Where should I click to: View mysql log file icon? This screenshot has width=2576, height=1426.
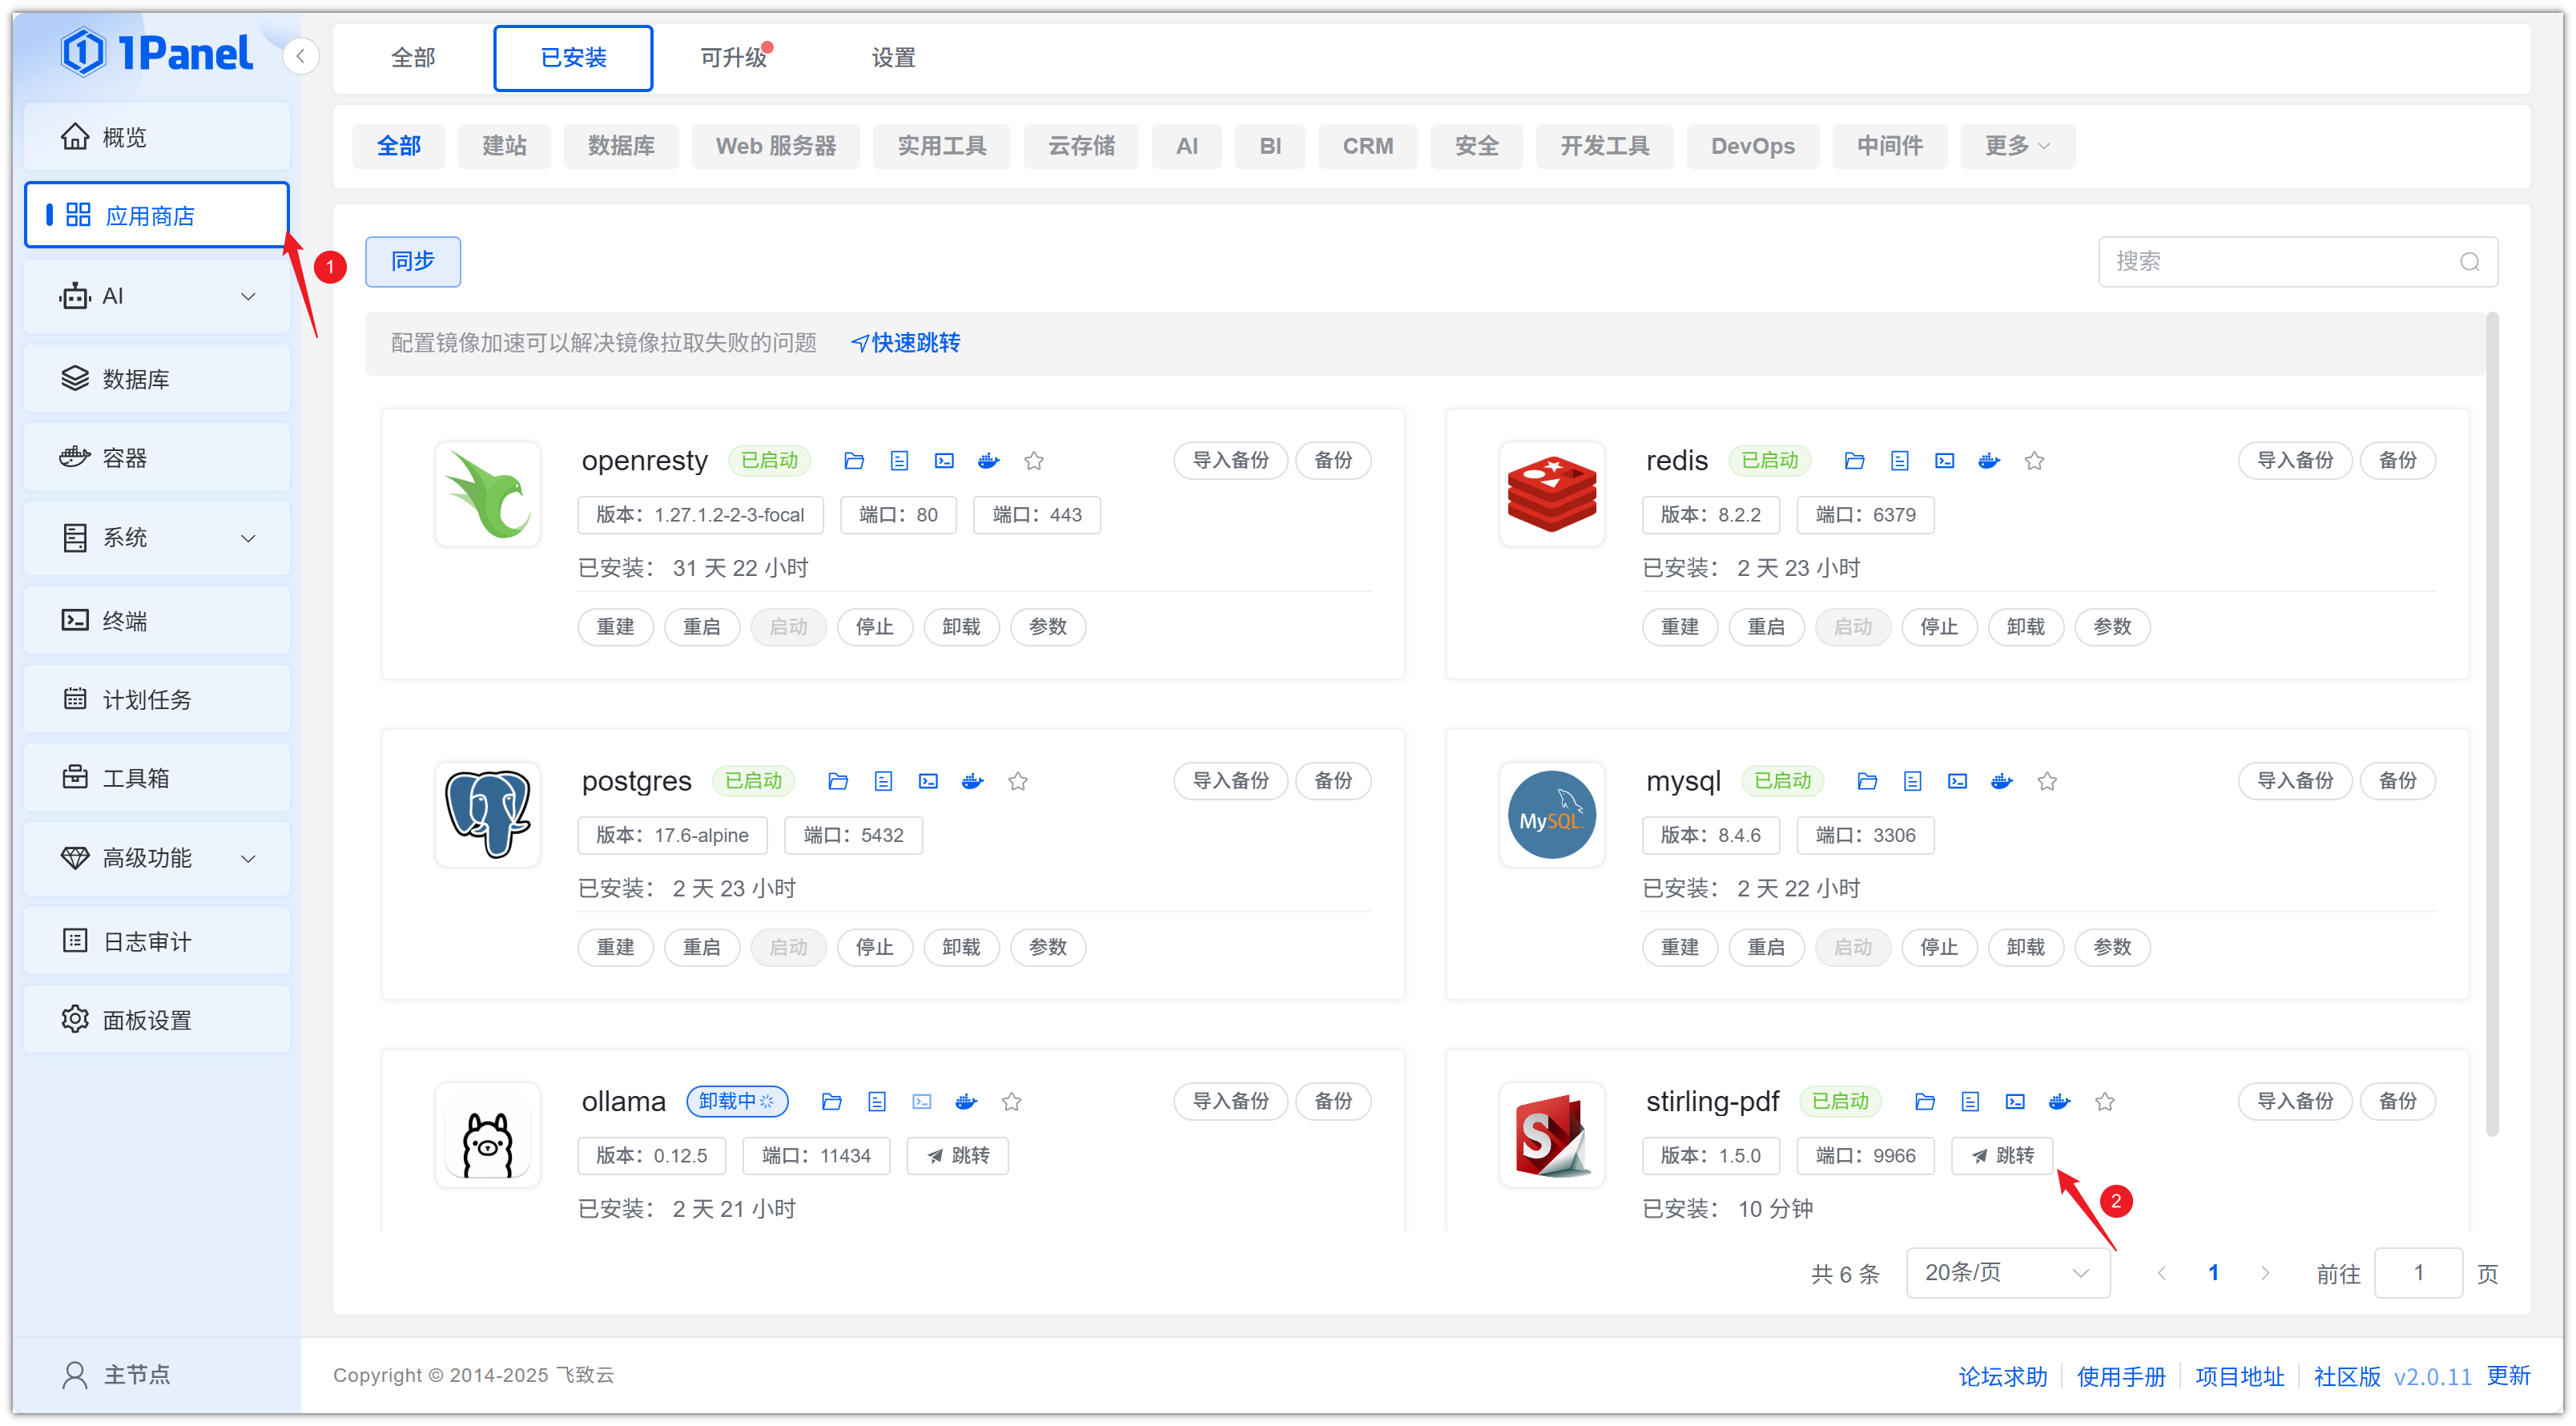click(x=1911, y=780)
